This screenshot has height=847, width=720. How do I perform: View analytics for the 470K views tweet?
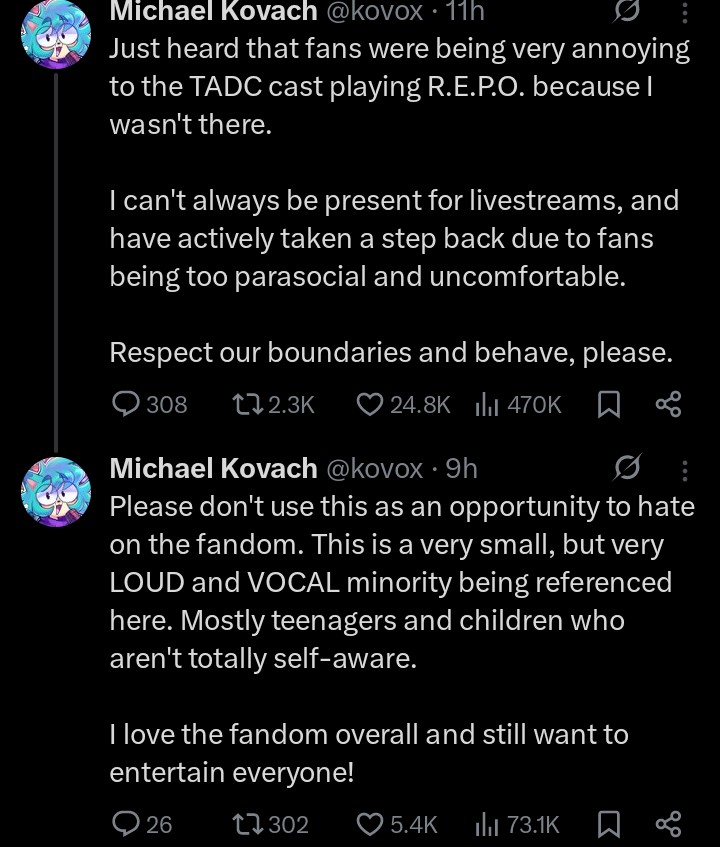pyautogui.click(x=487, y=404)
